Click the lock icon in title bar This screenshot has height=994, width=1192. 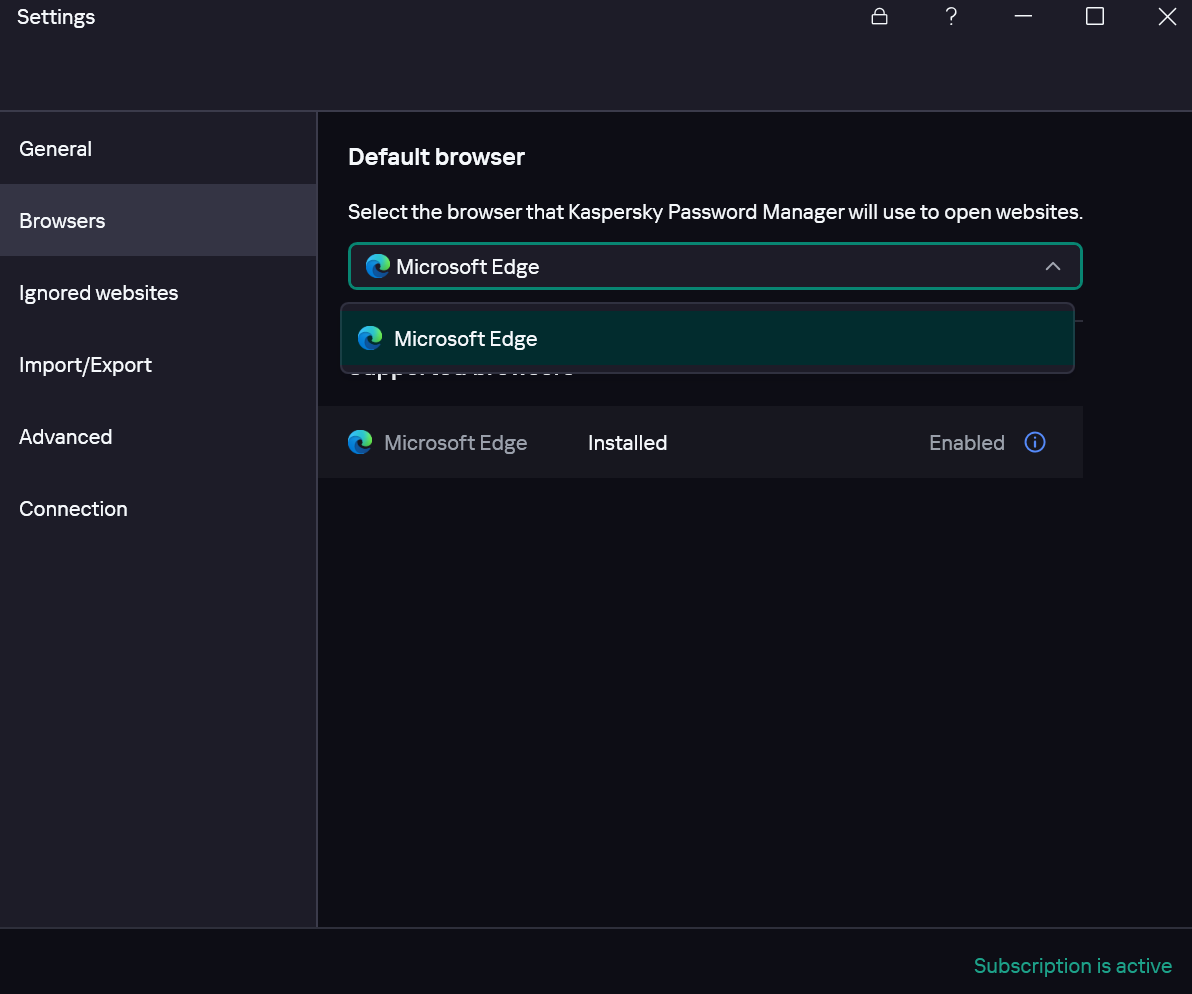tap(879, 17)
